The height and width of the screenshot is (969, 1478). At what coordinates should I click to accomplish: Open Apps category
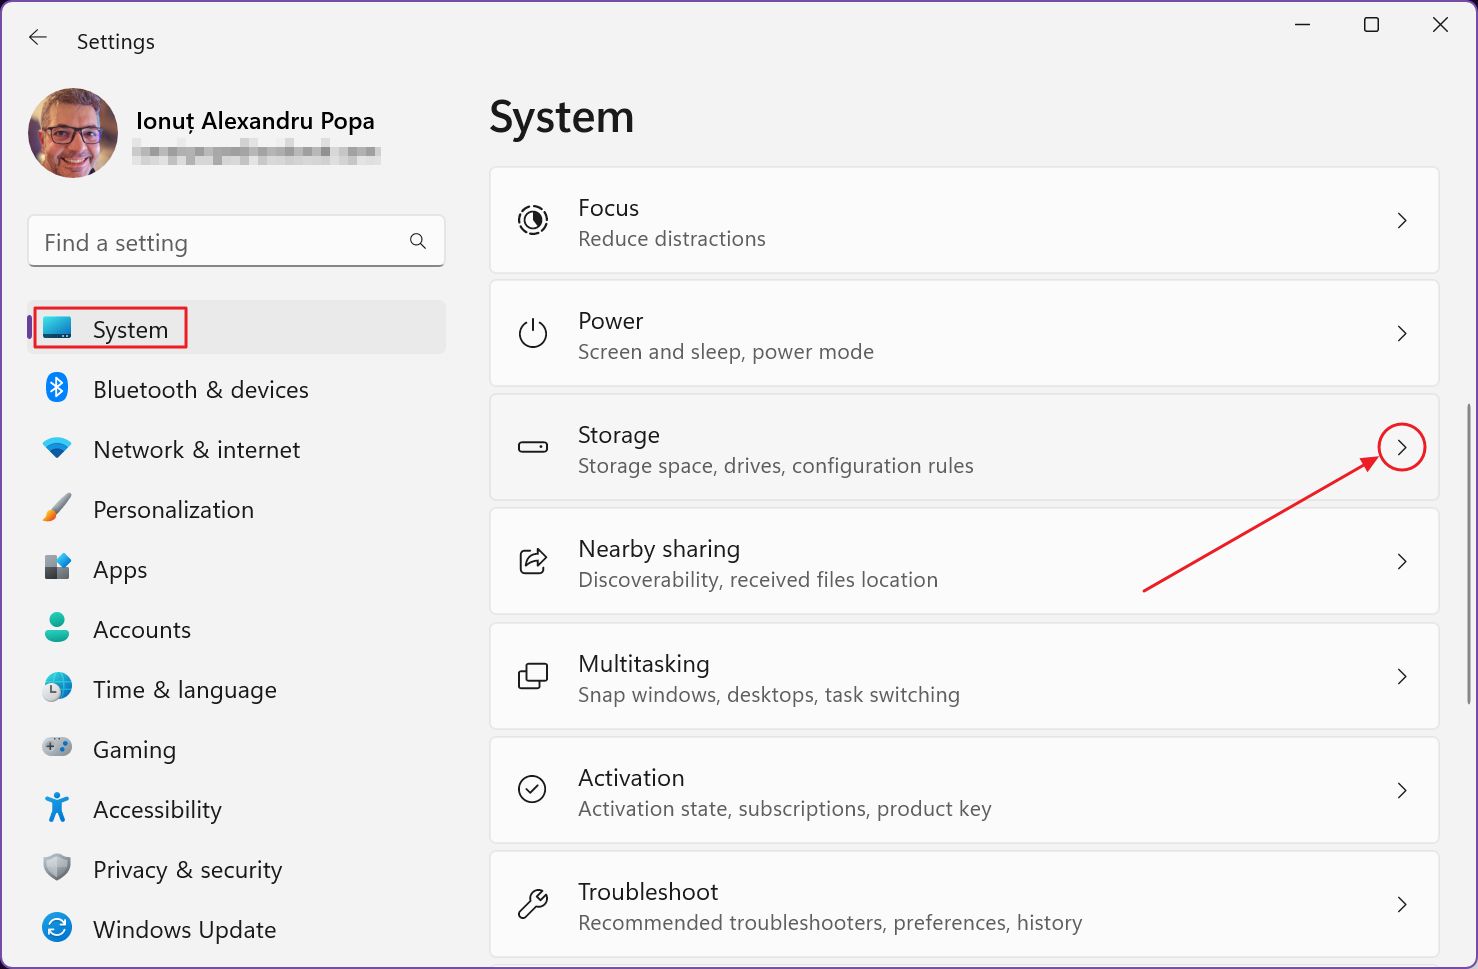click(120, 570)
